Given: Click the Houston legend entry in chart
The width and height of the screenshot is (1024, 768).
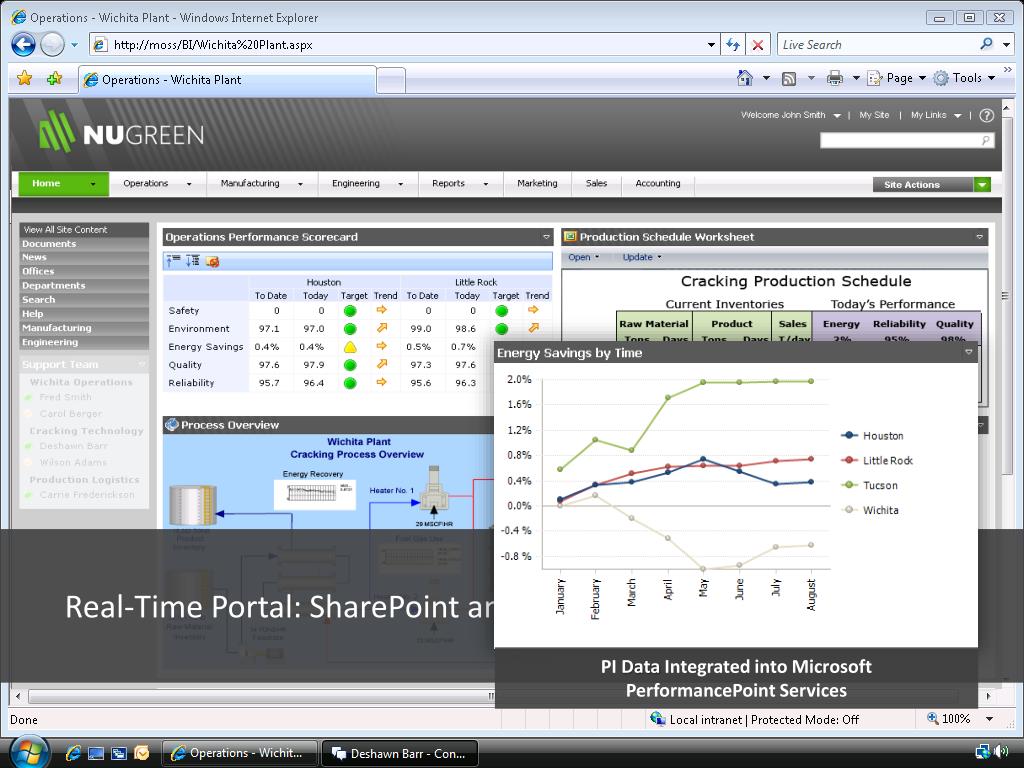Looking at the screenshot, I should coord(872,436).
